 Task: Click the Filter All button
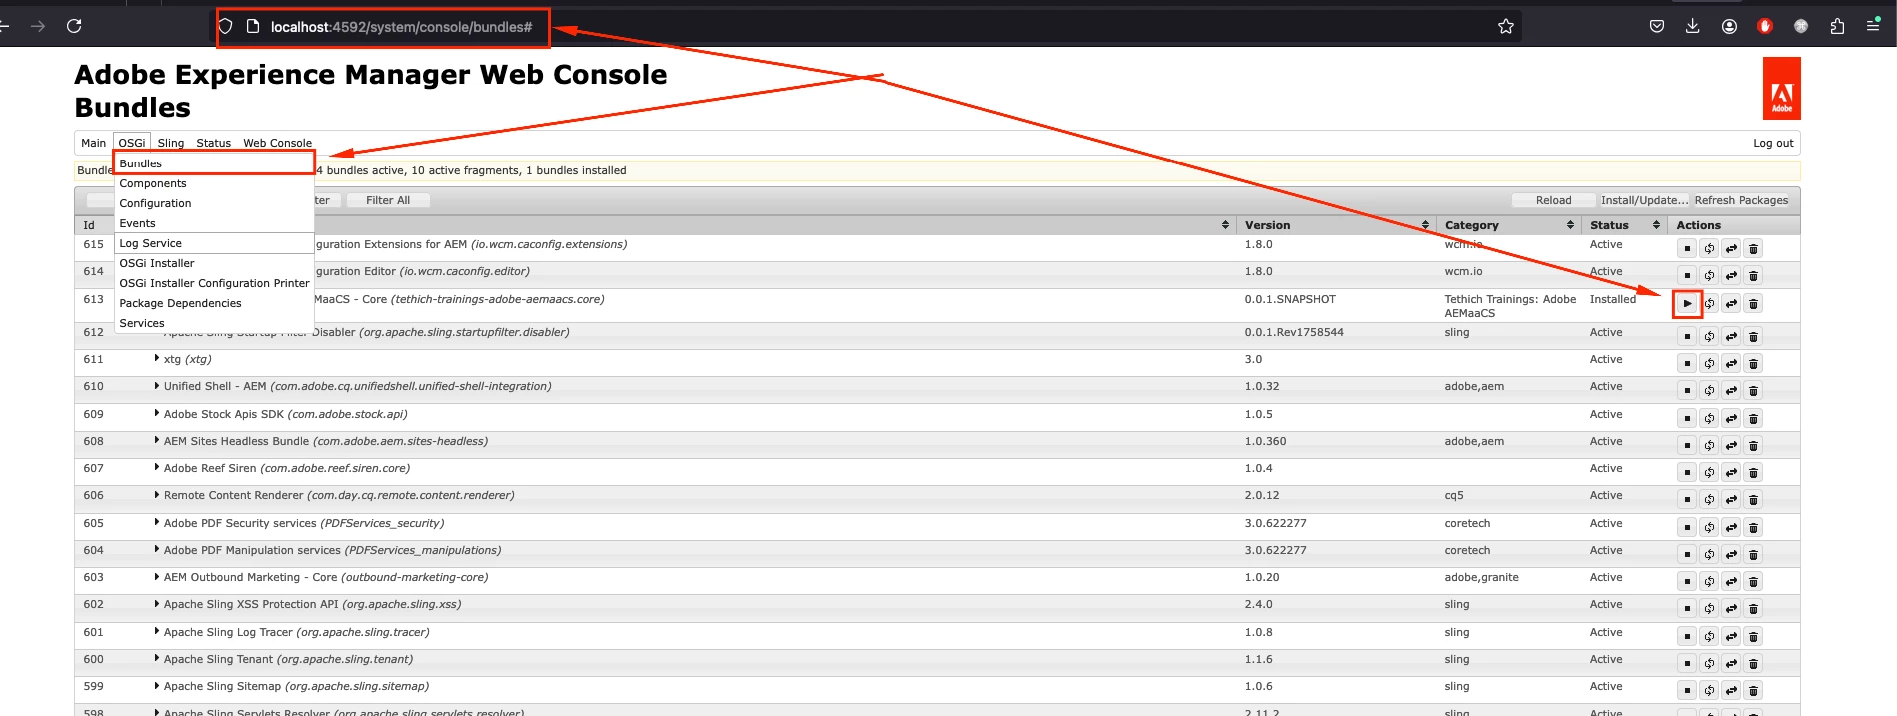coord(388,200)
